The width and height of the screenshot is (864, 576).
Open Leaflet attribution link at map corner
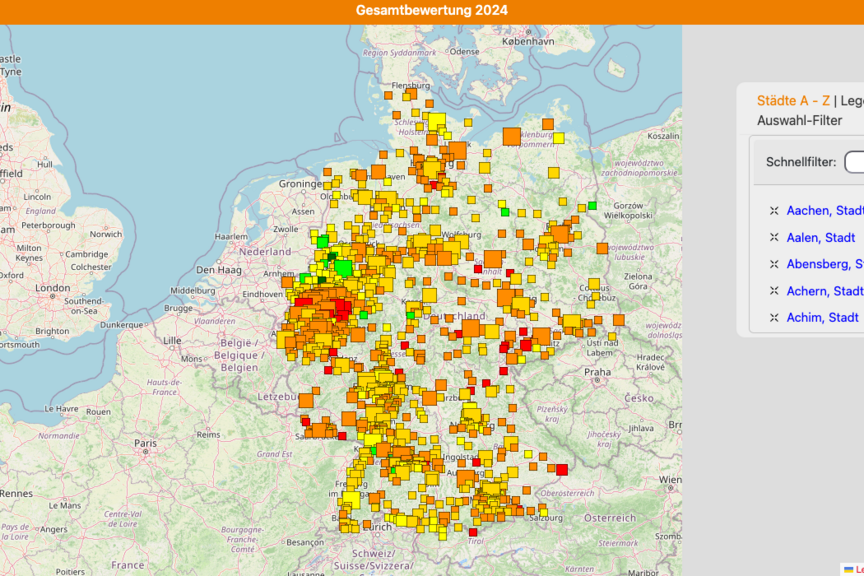(858, 569)
